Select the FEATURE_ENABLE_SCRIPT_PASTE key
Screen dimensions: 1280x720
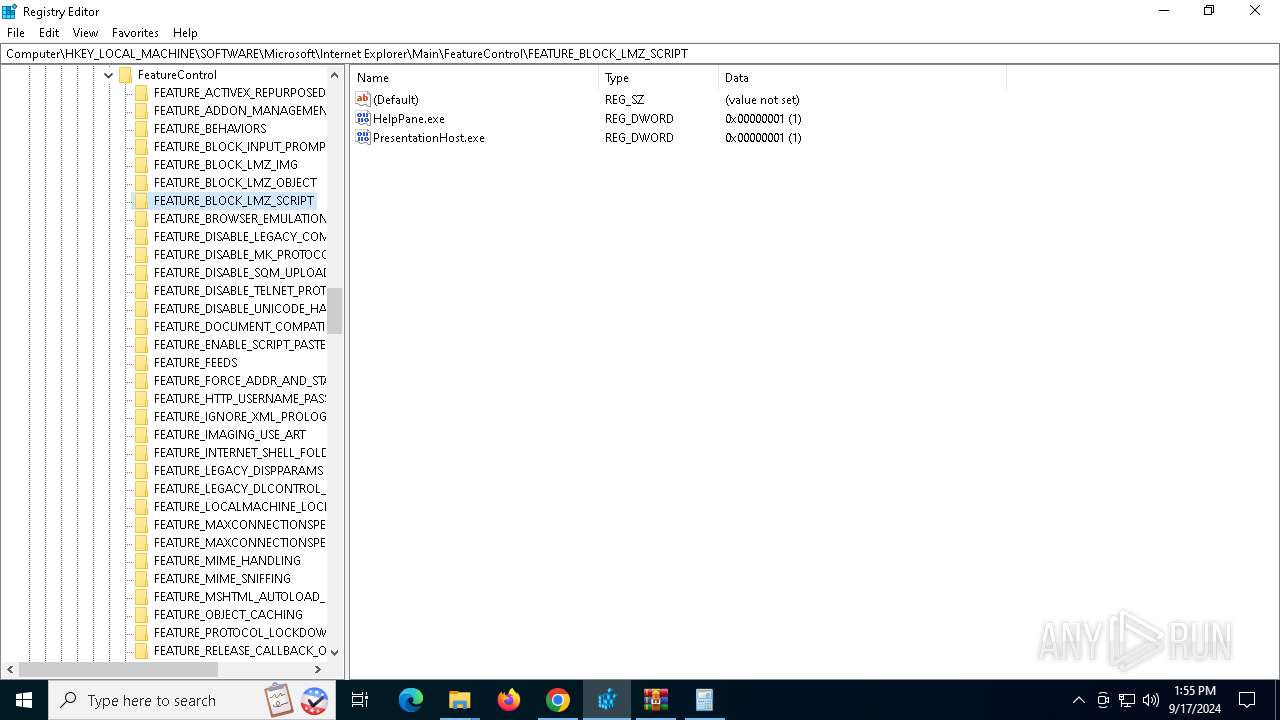(x=240, y=345)
